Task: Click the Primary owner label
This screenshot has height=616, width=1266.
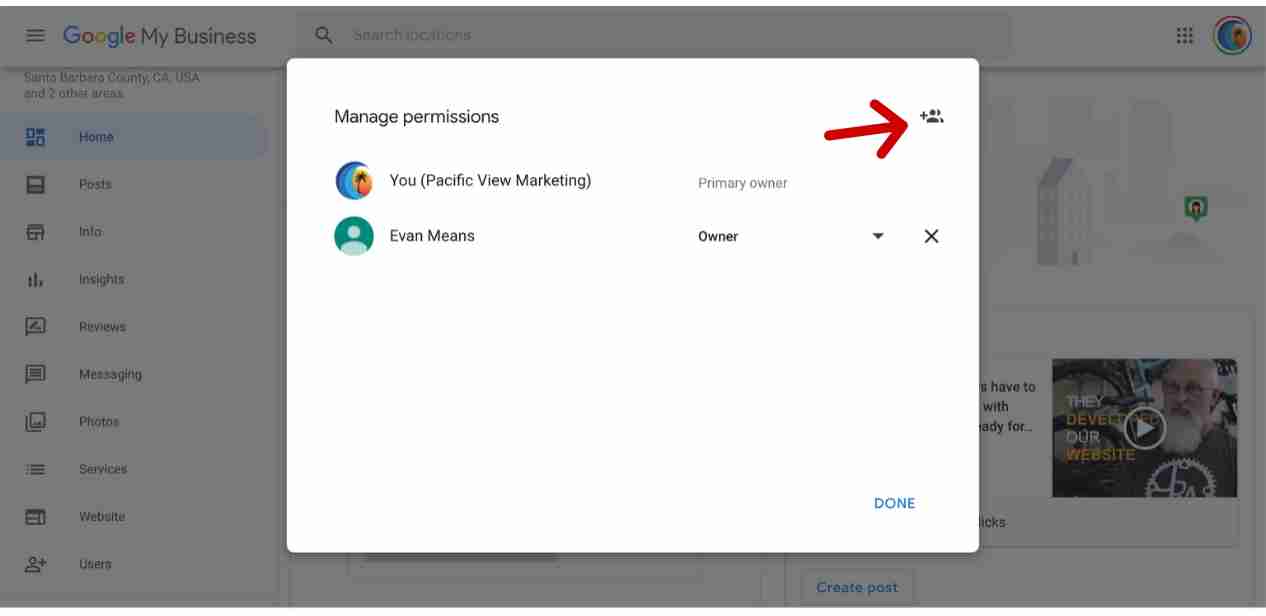Action: (742, 184)
